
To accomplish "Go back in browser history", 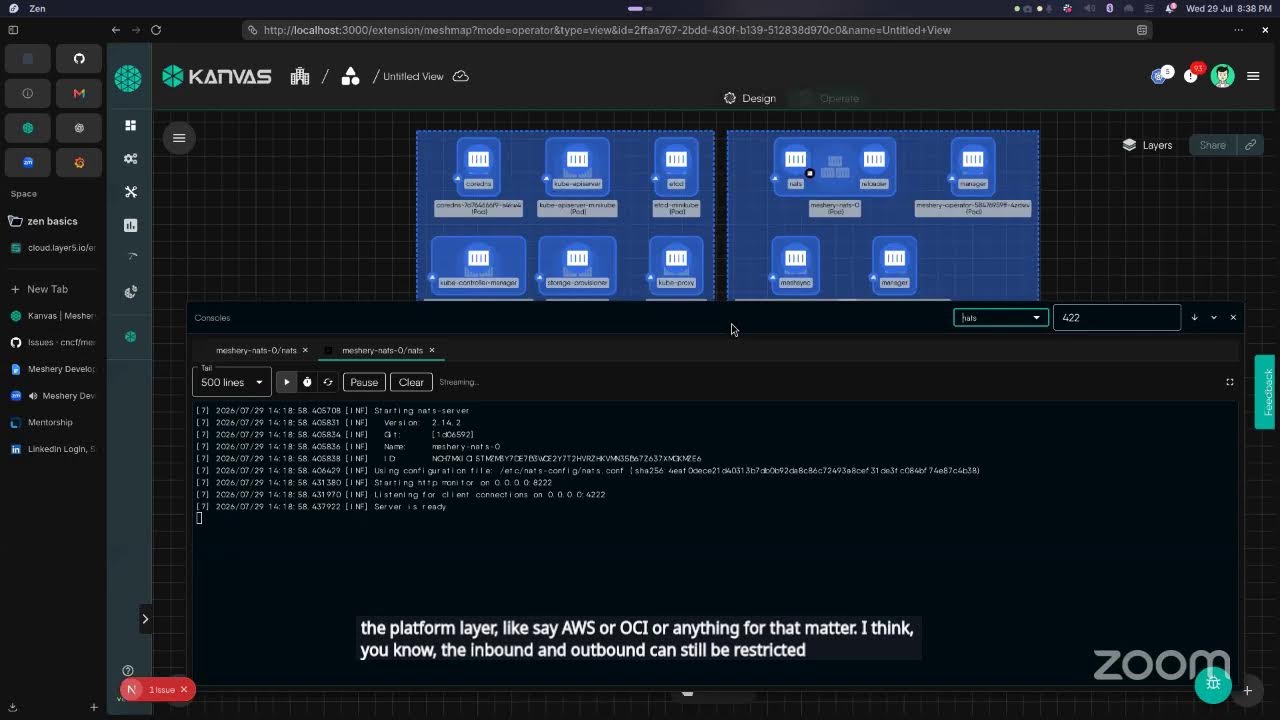I will 116,30.
